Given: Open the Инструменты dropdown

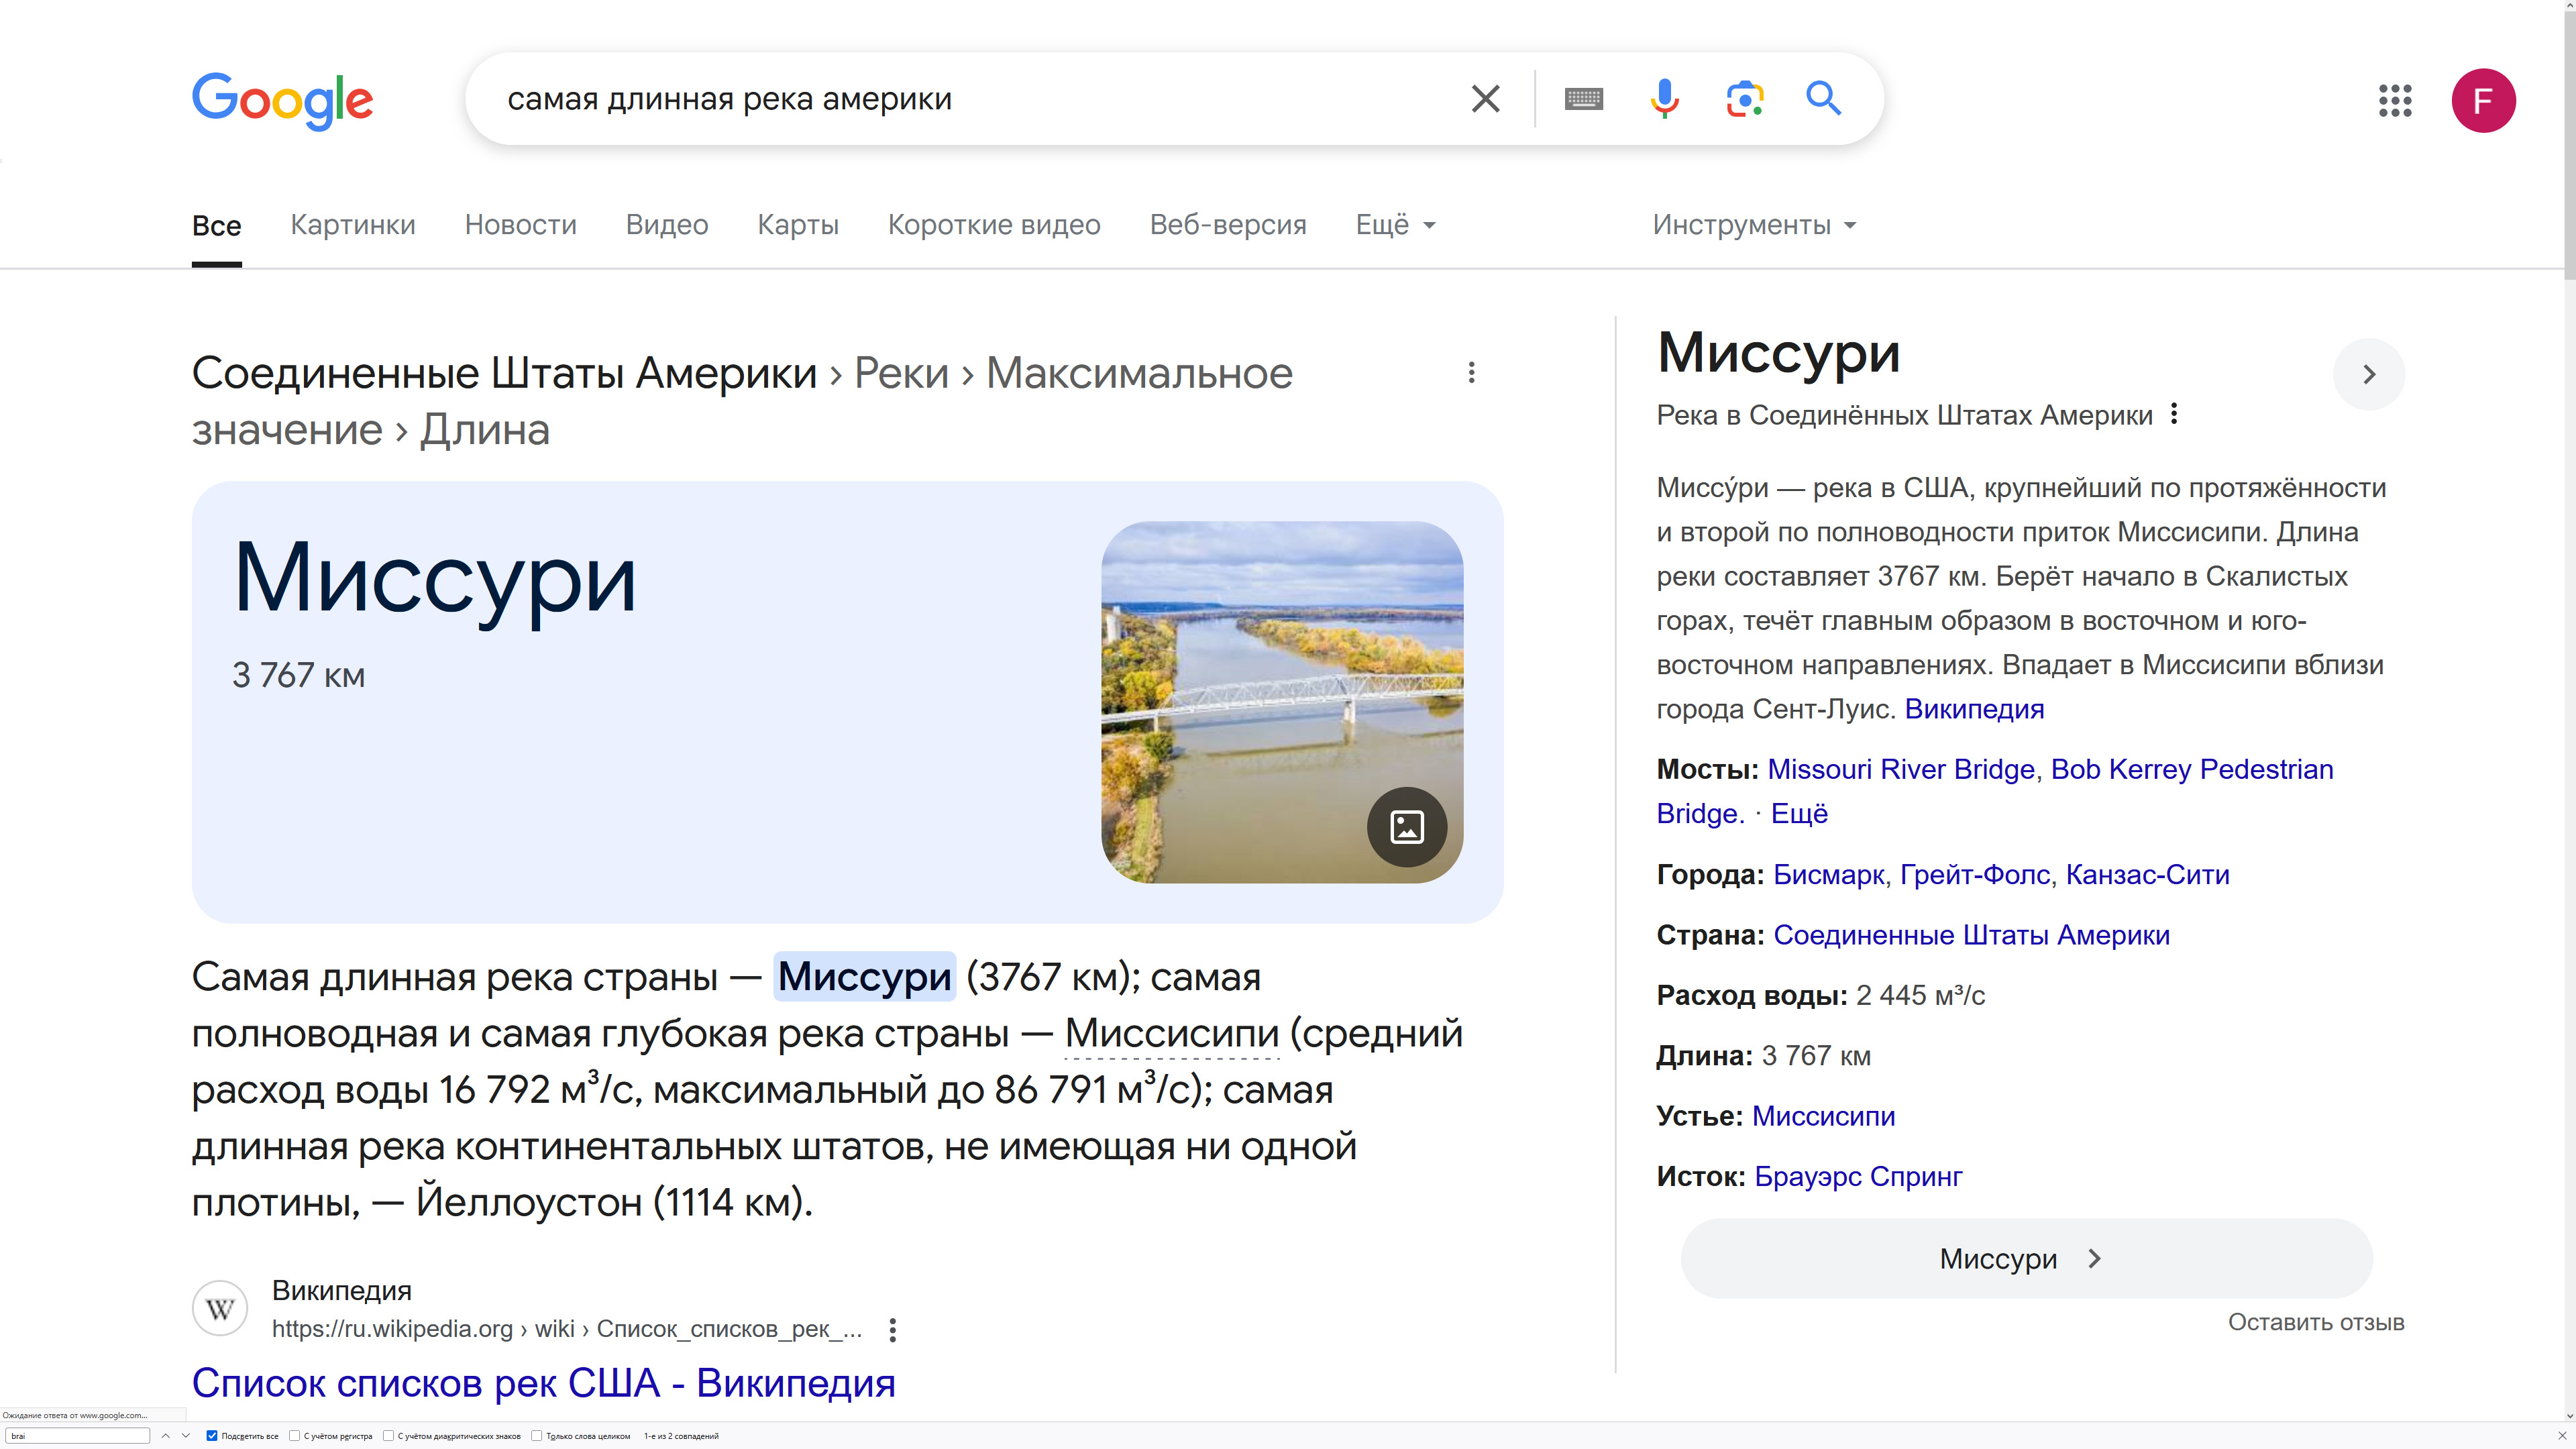Looking at the screenshot, I should click(1753, 225).
